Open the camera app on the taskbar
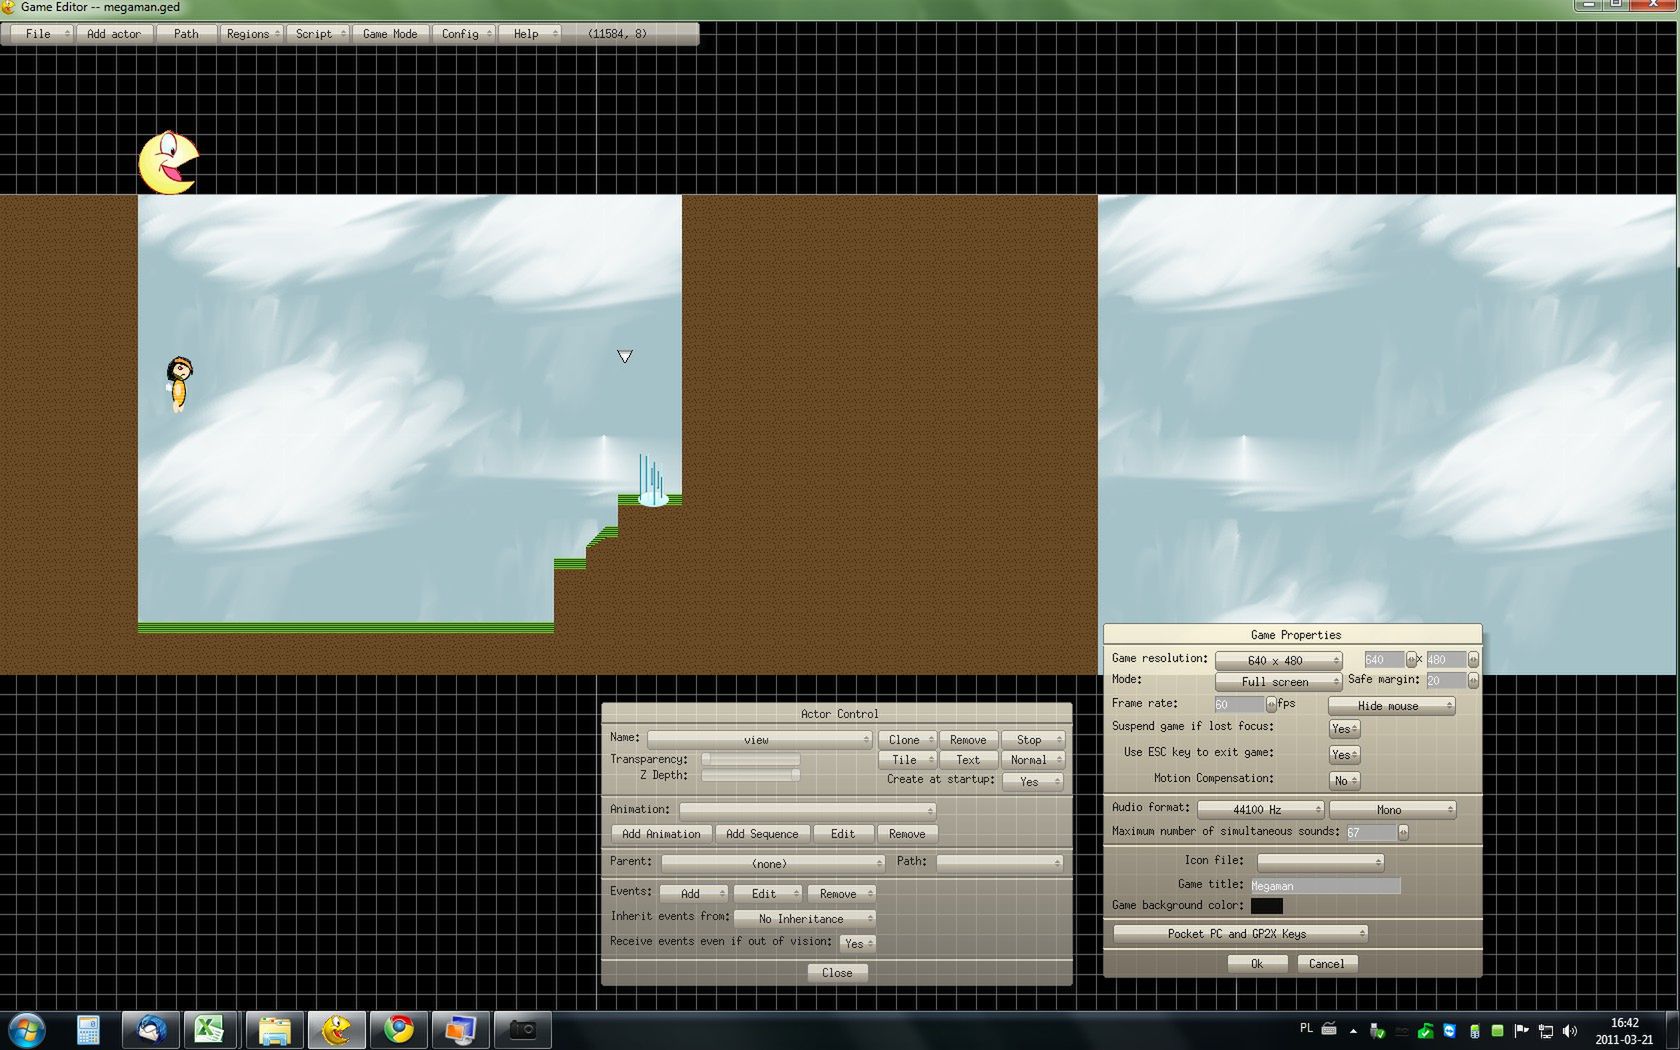Screen dimensions: 1680x1050 point(523,1030)
